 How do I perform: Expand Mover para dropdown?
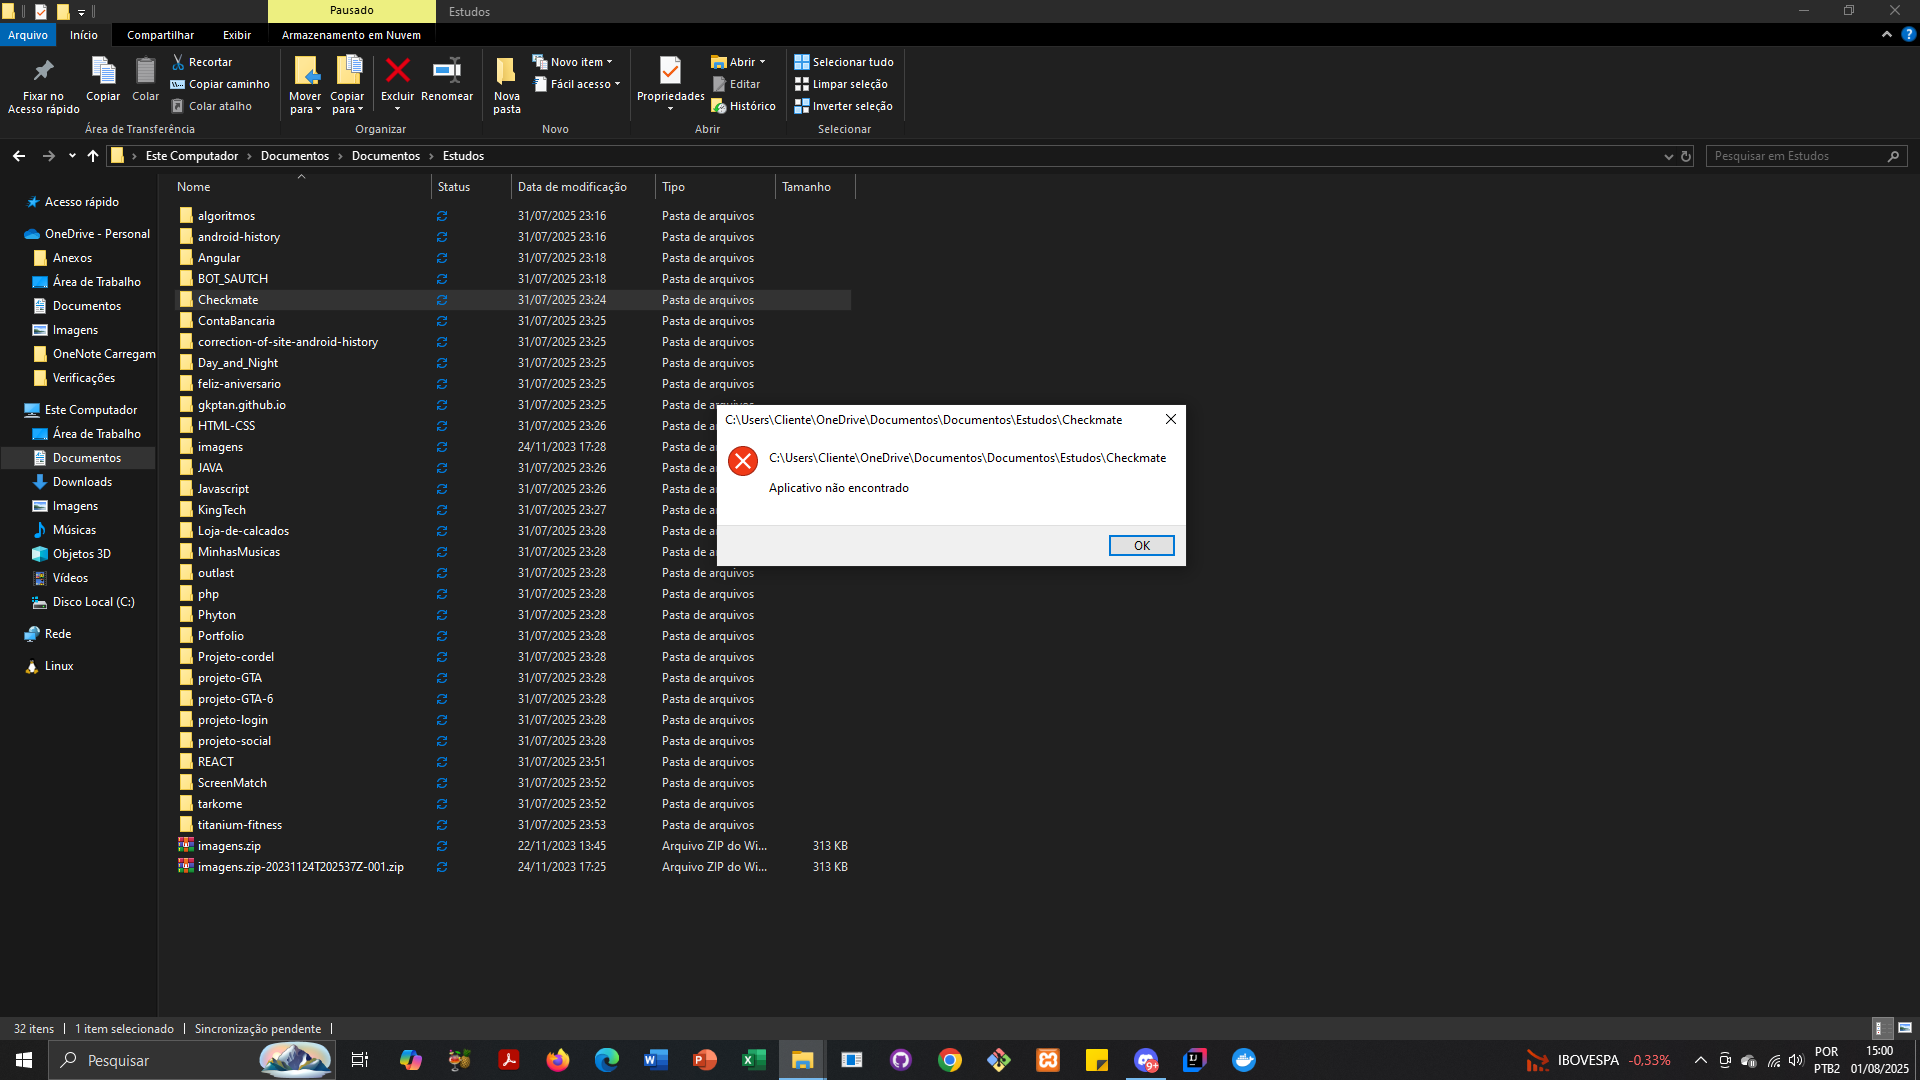305,103
